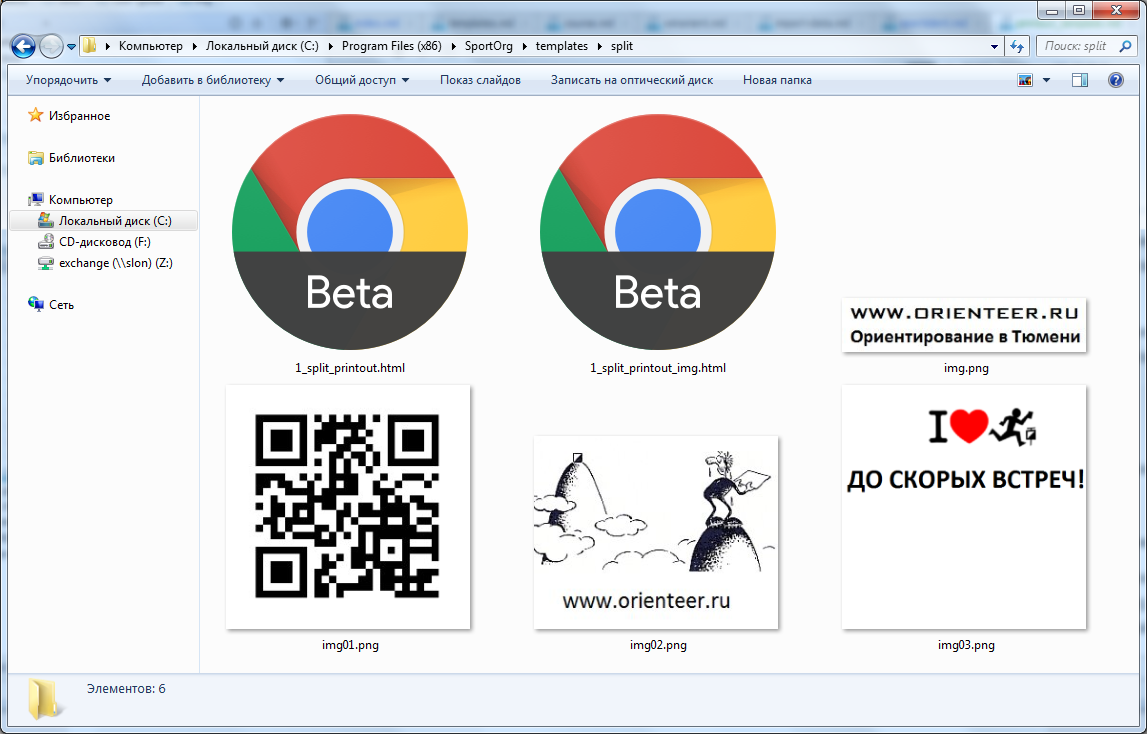Select 'Компьютер' breadcrumb in address bar
1147x734 pixels.
click(151, 46)
